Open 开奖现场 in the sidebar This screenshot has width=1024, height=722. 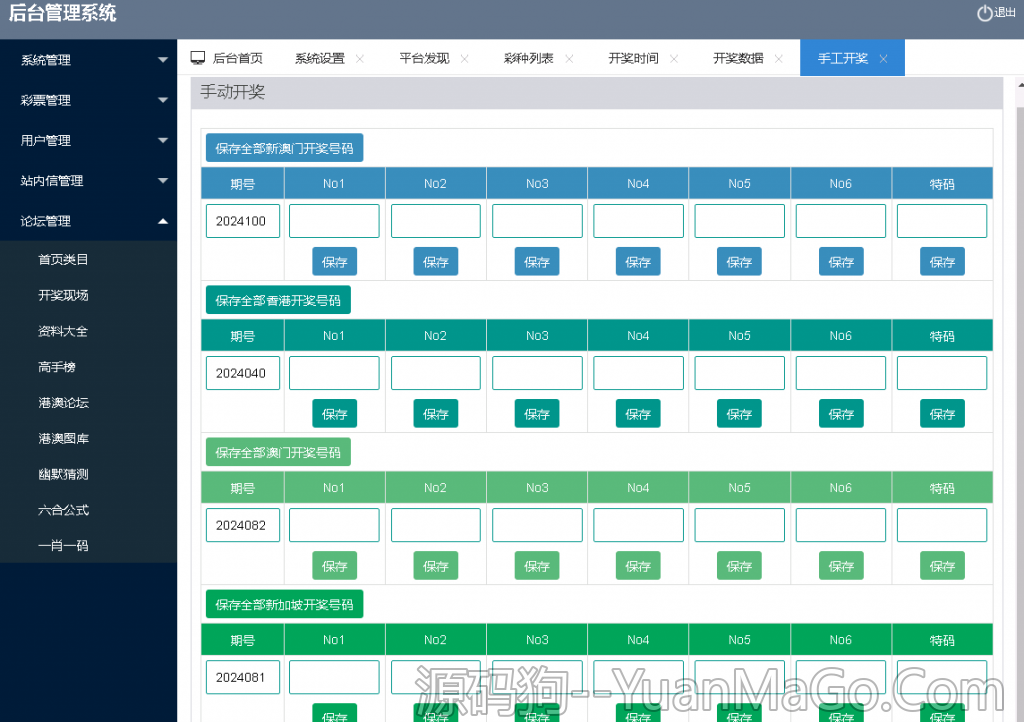point(63,295)
